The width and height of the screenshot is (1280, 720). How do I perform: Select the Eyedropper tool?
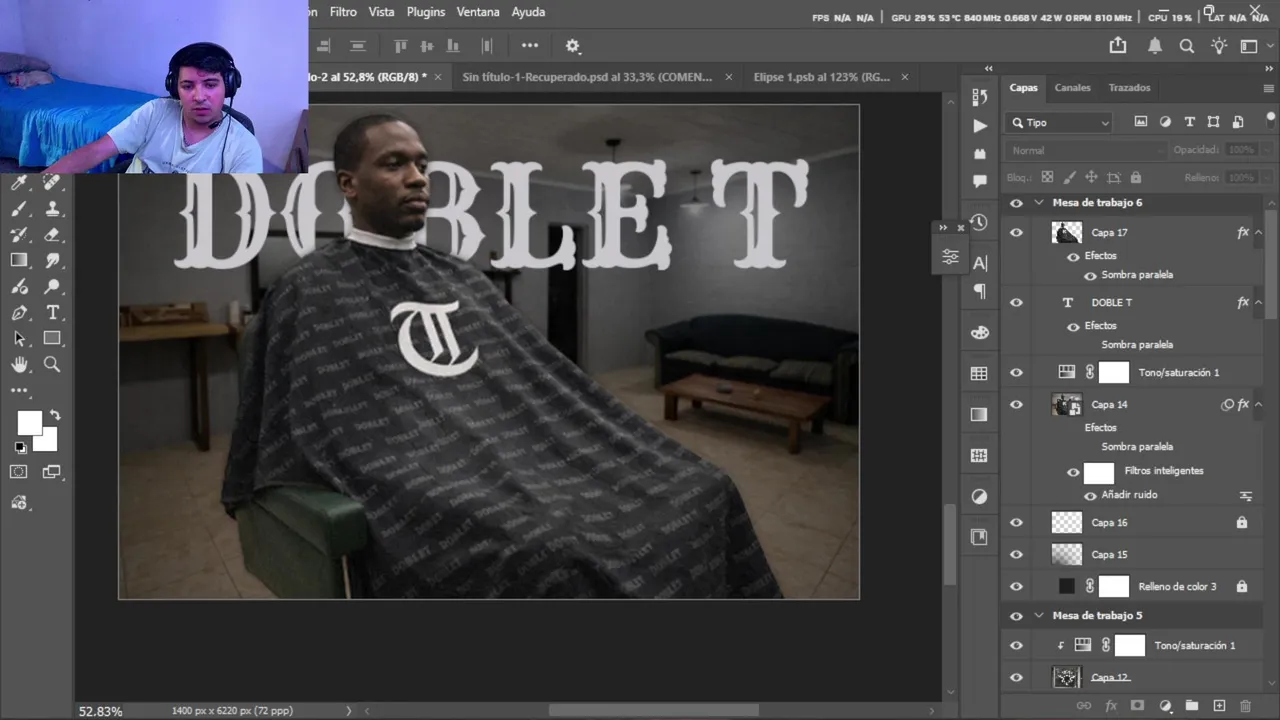(x=19, y=183)
